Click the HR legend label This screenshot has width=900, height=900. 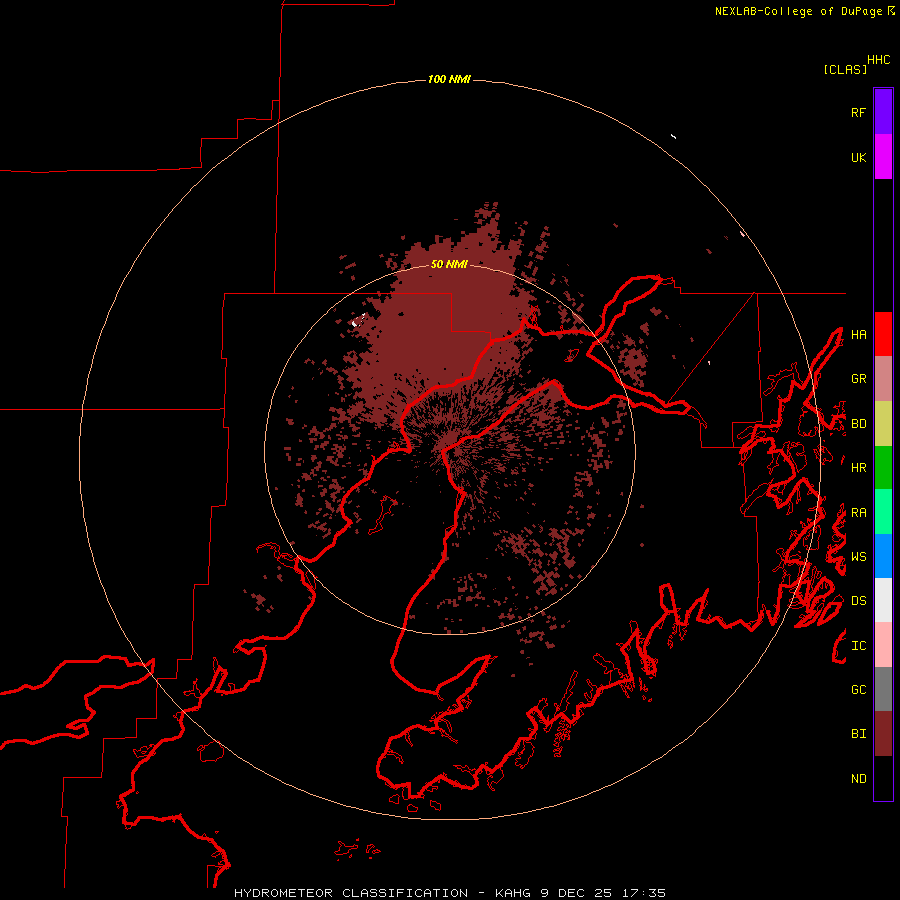[858, 468]
